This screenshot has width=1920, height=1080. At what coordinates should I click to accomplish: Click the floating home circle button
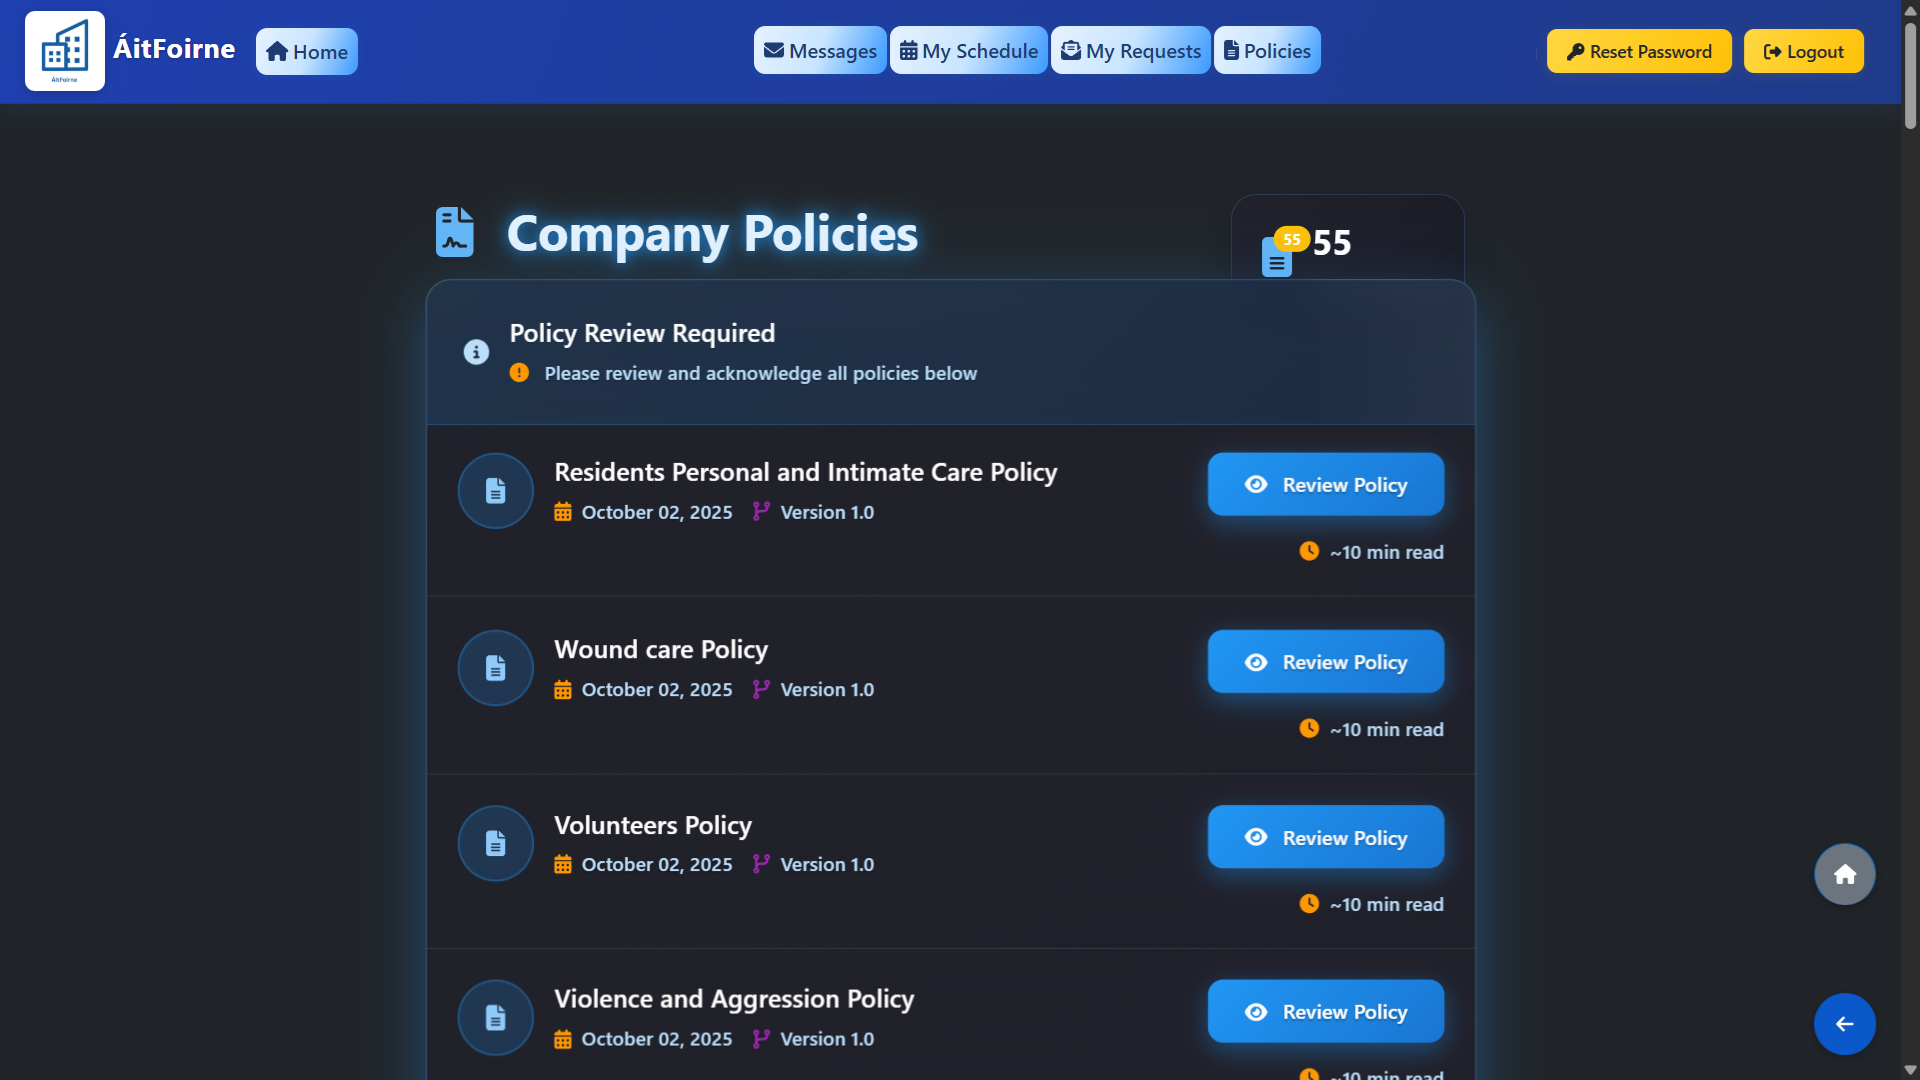1844,875
